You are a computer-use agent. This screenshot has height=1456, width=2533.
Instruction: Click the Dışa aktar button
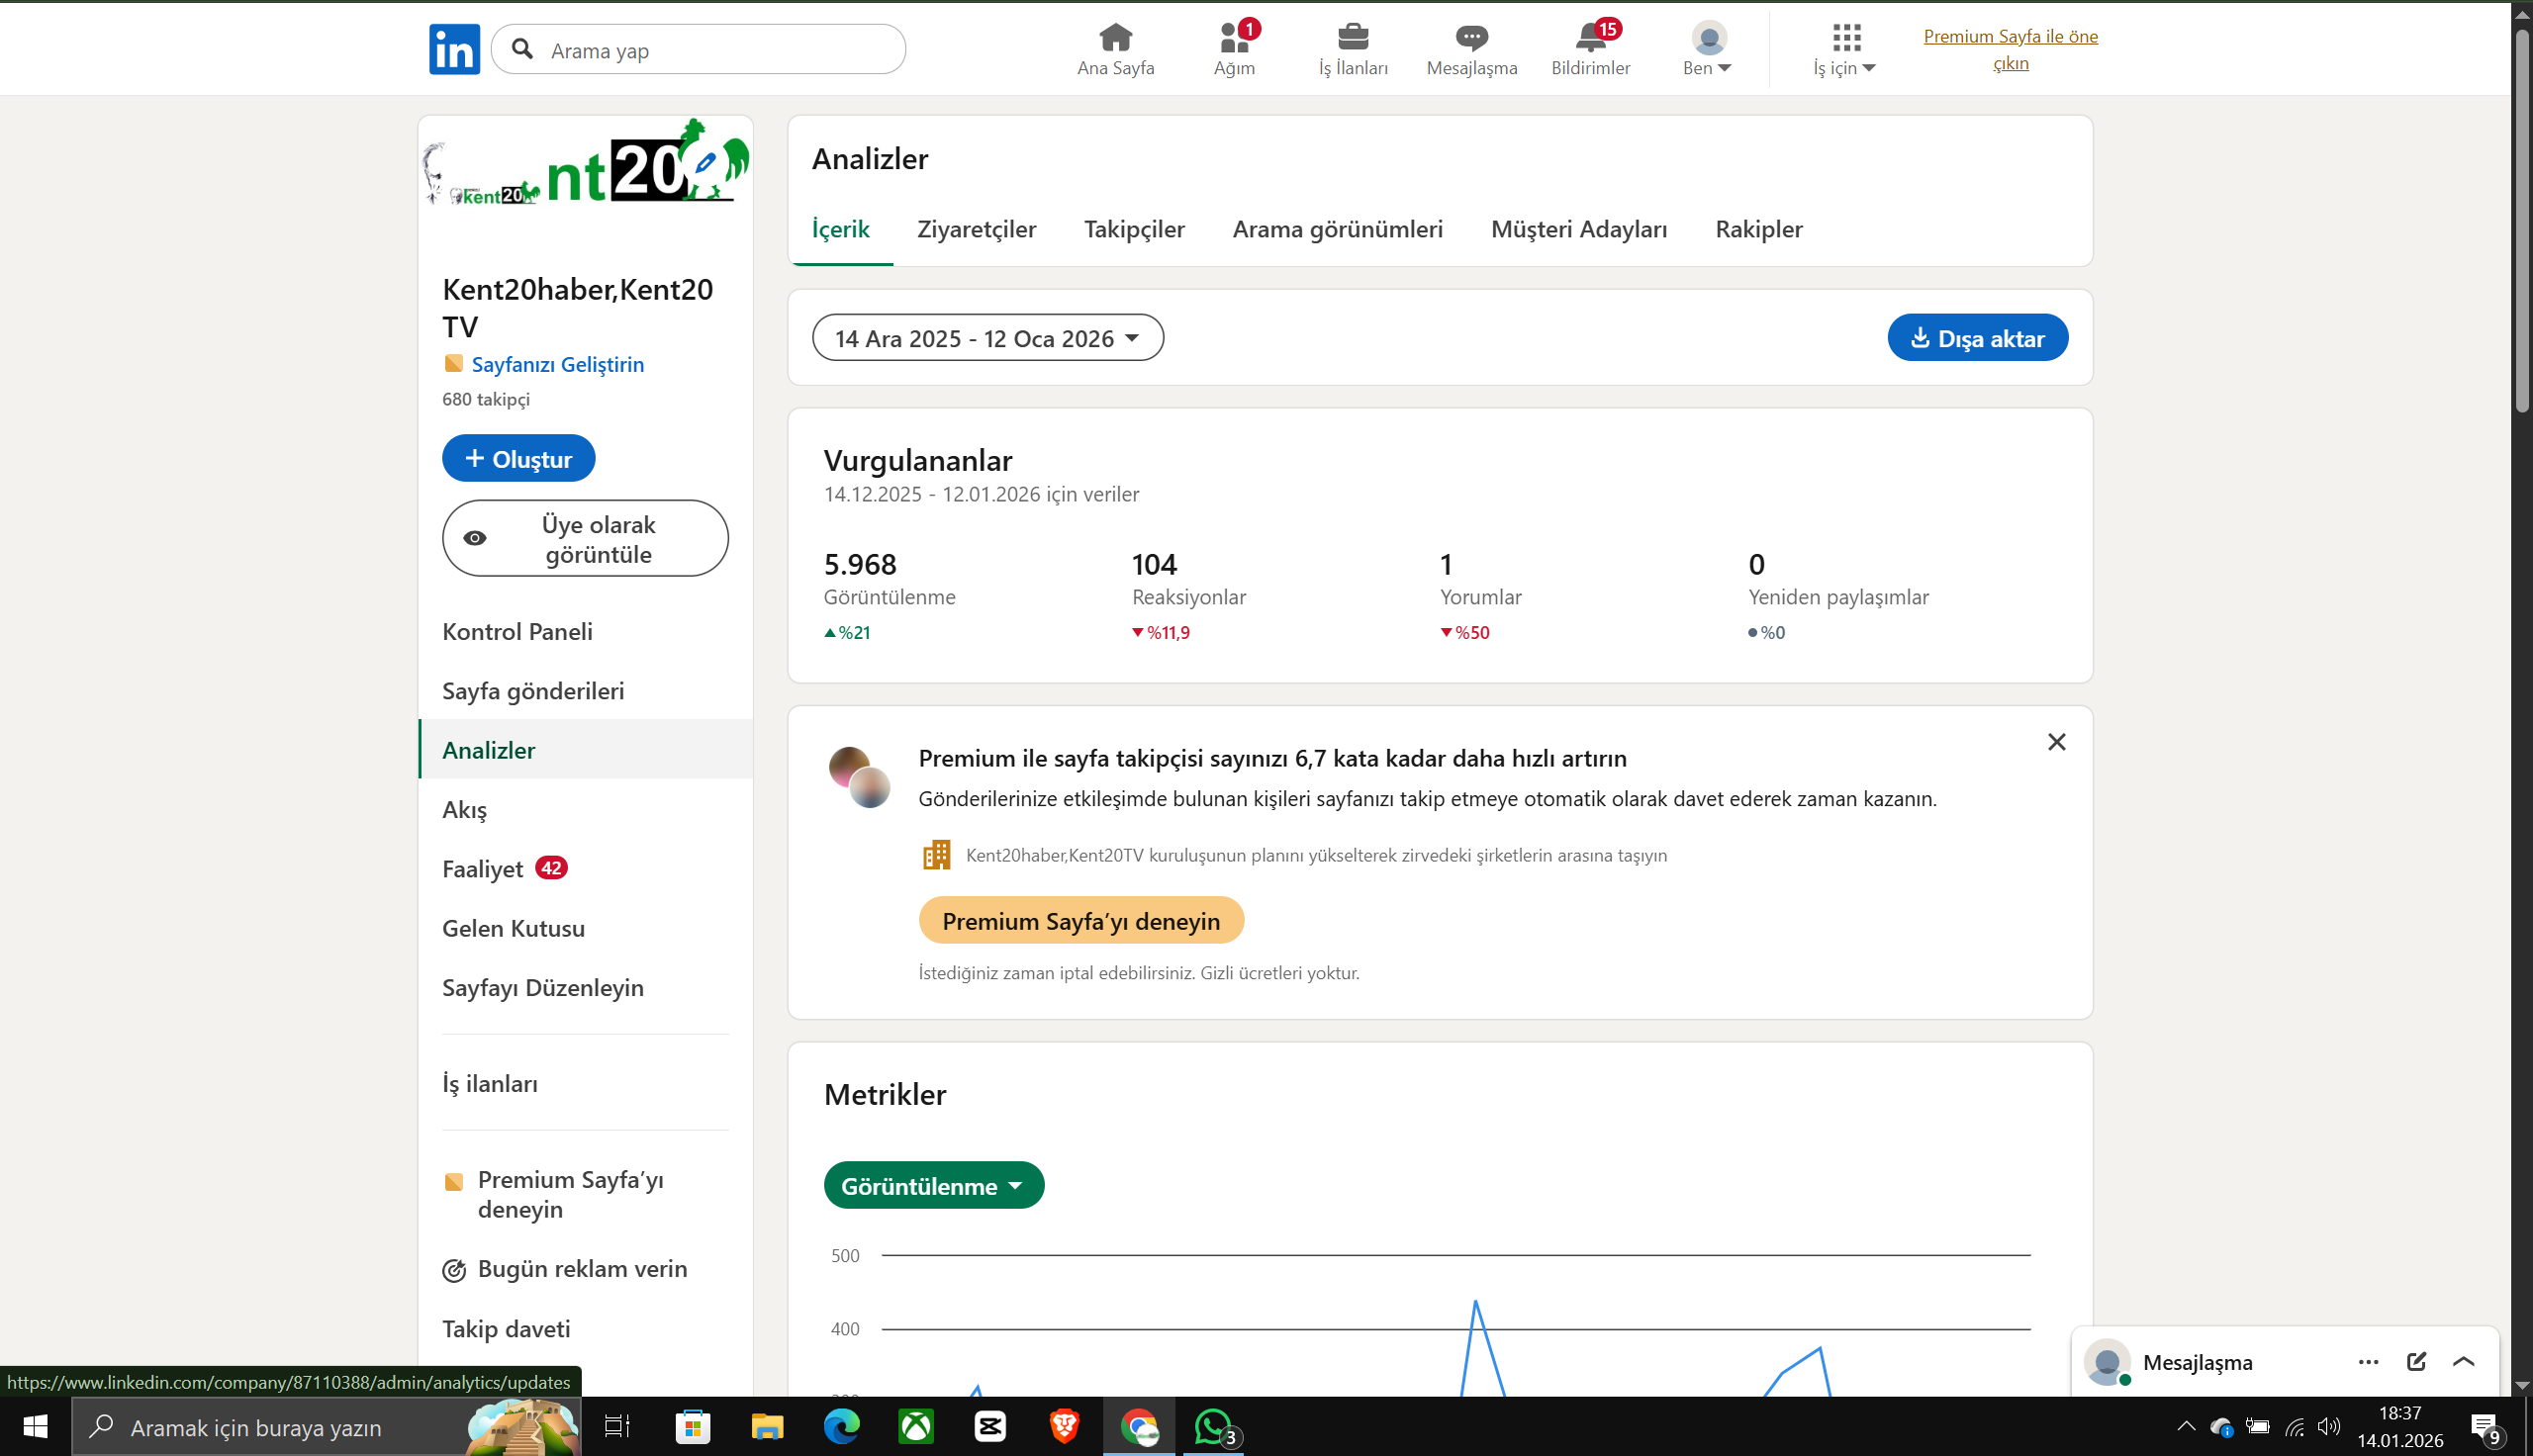click(1977, 338)
